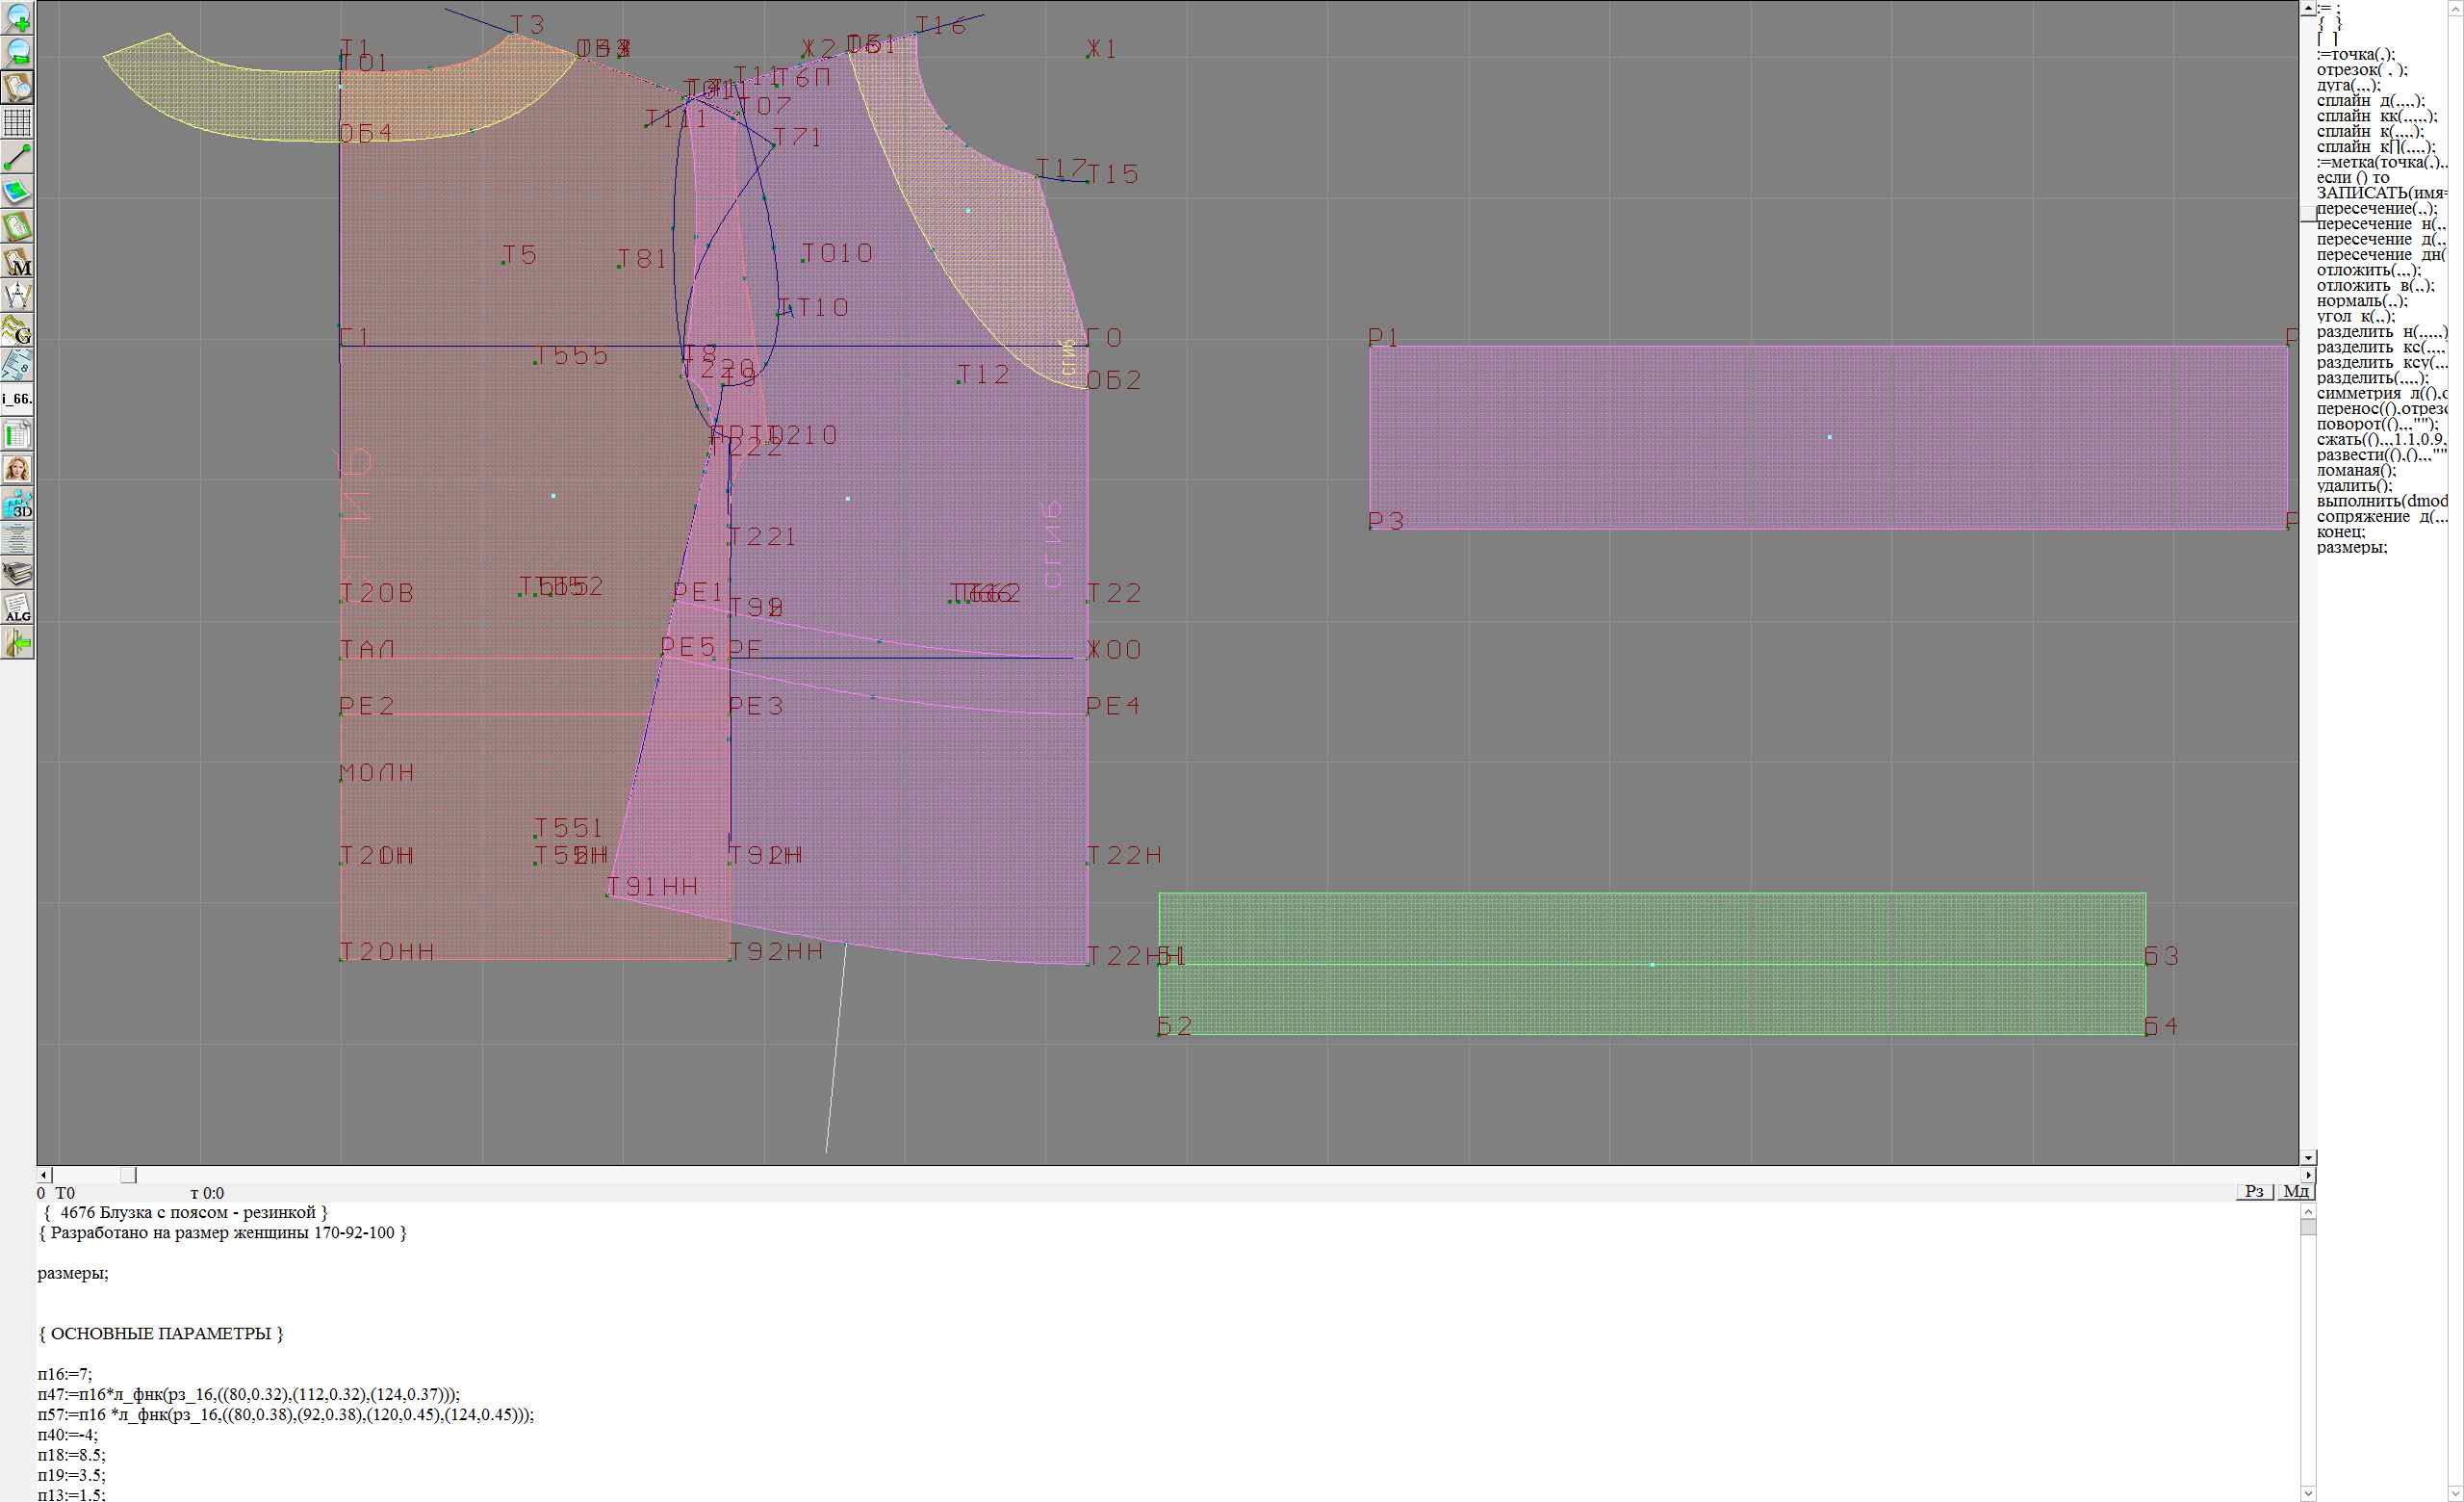Screen dimensions: 2464x1502
Task: Open the 3D view icon
Action: pyautogui.click(x=18, y=504)
